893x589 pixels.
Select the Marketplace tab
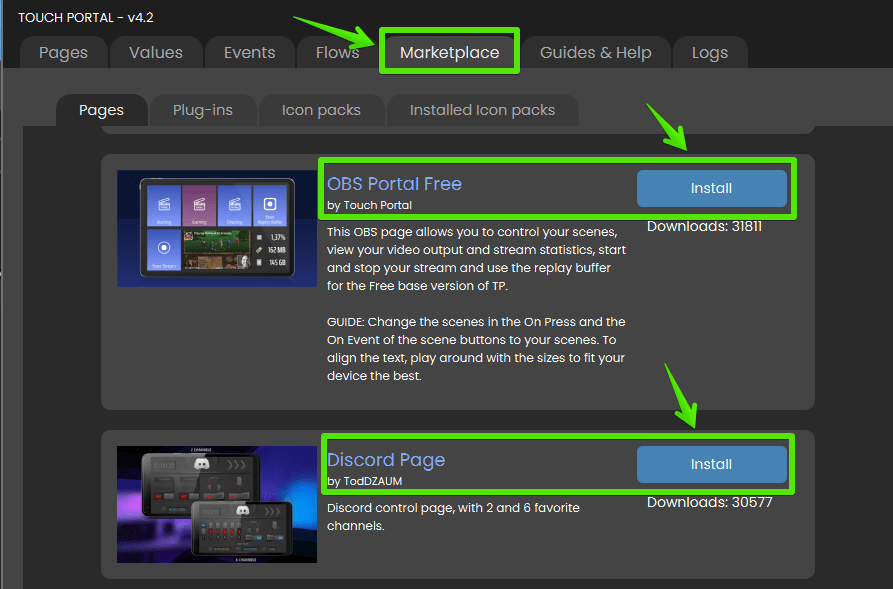point(449,52)
